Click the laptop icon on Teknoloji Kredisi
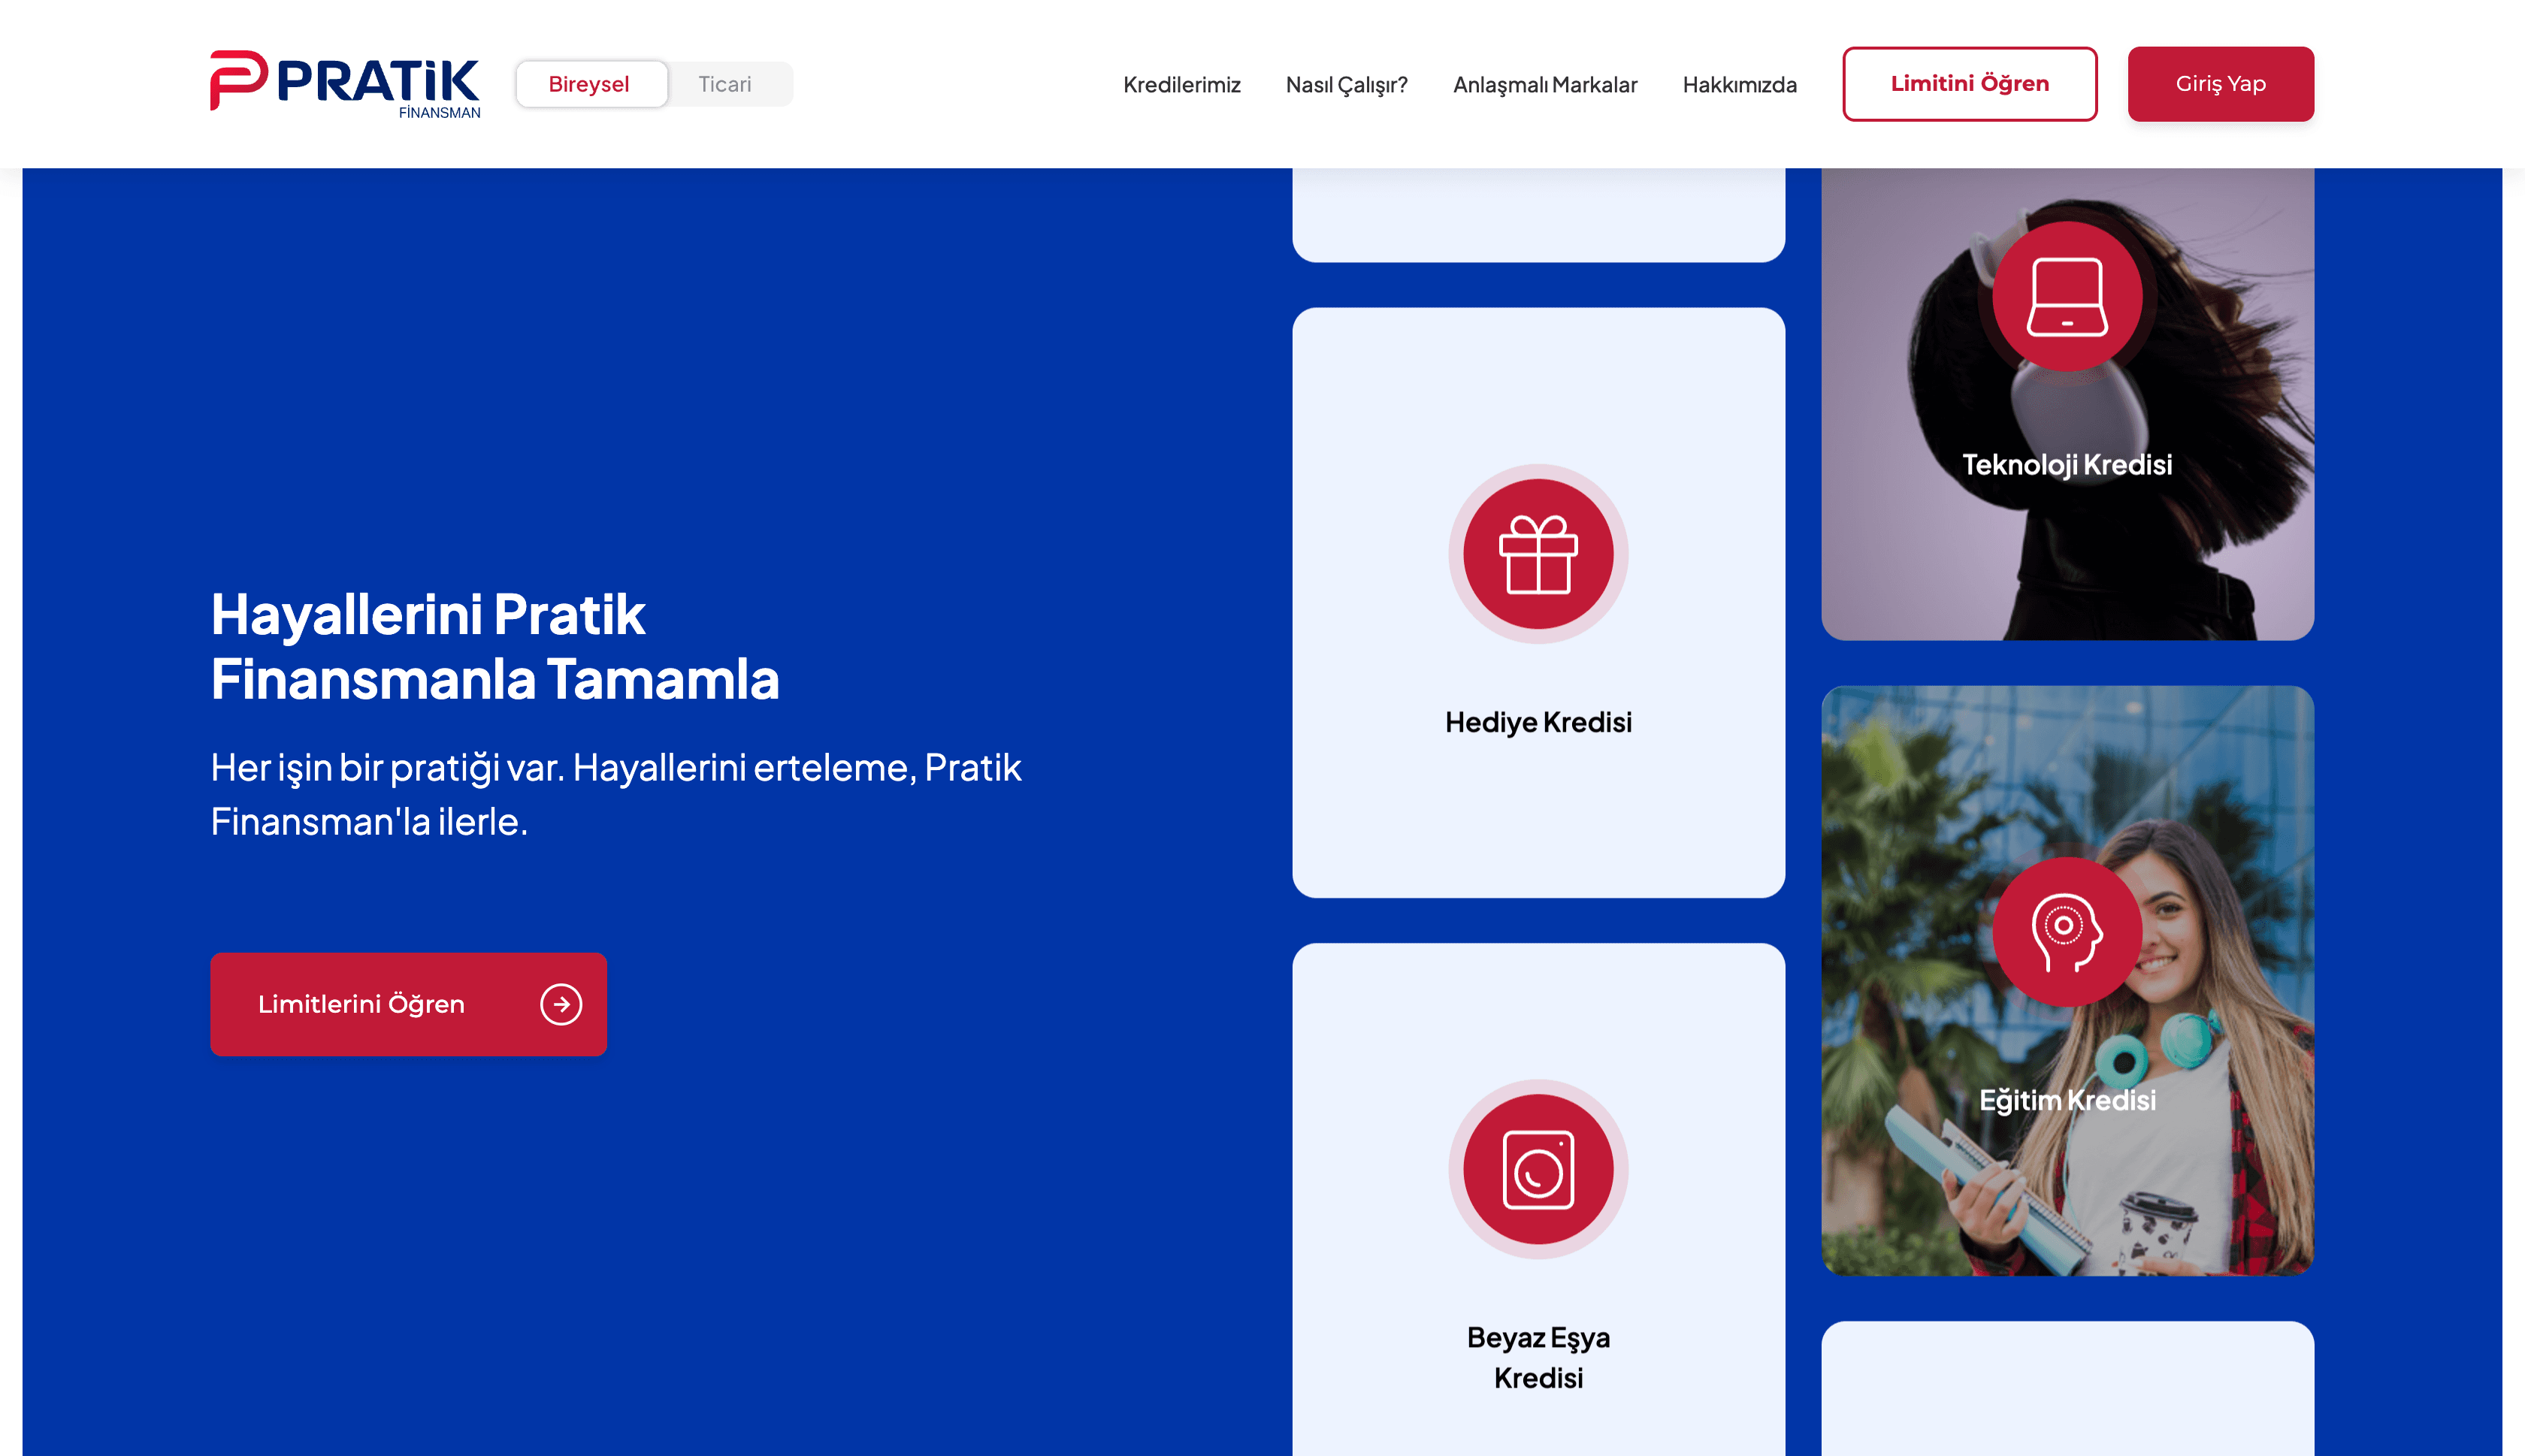Screen dimensions: 2525x1456 (2067, 297)
